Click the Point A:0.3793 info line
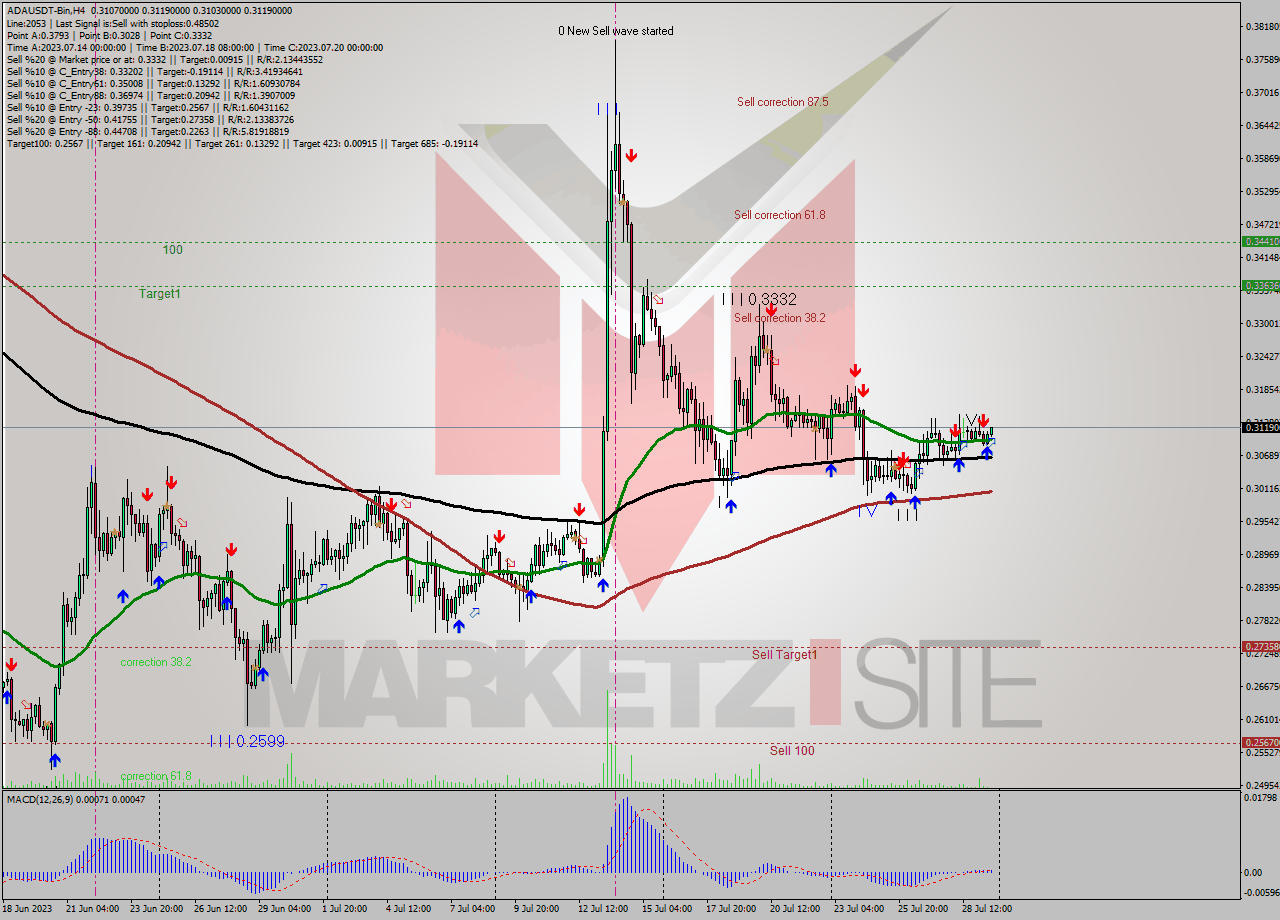The width and height of the screenshot is (1280, 920). pyautogui.click(x=107, y=35)
